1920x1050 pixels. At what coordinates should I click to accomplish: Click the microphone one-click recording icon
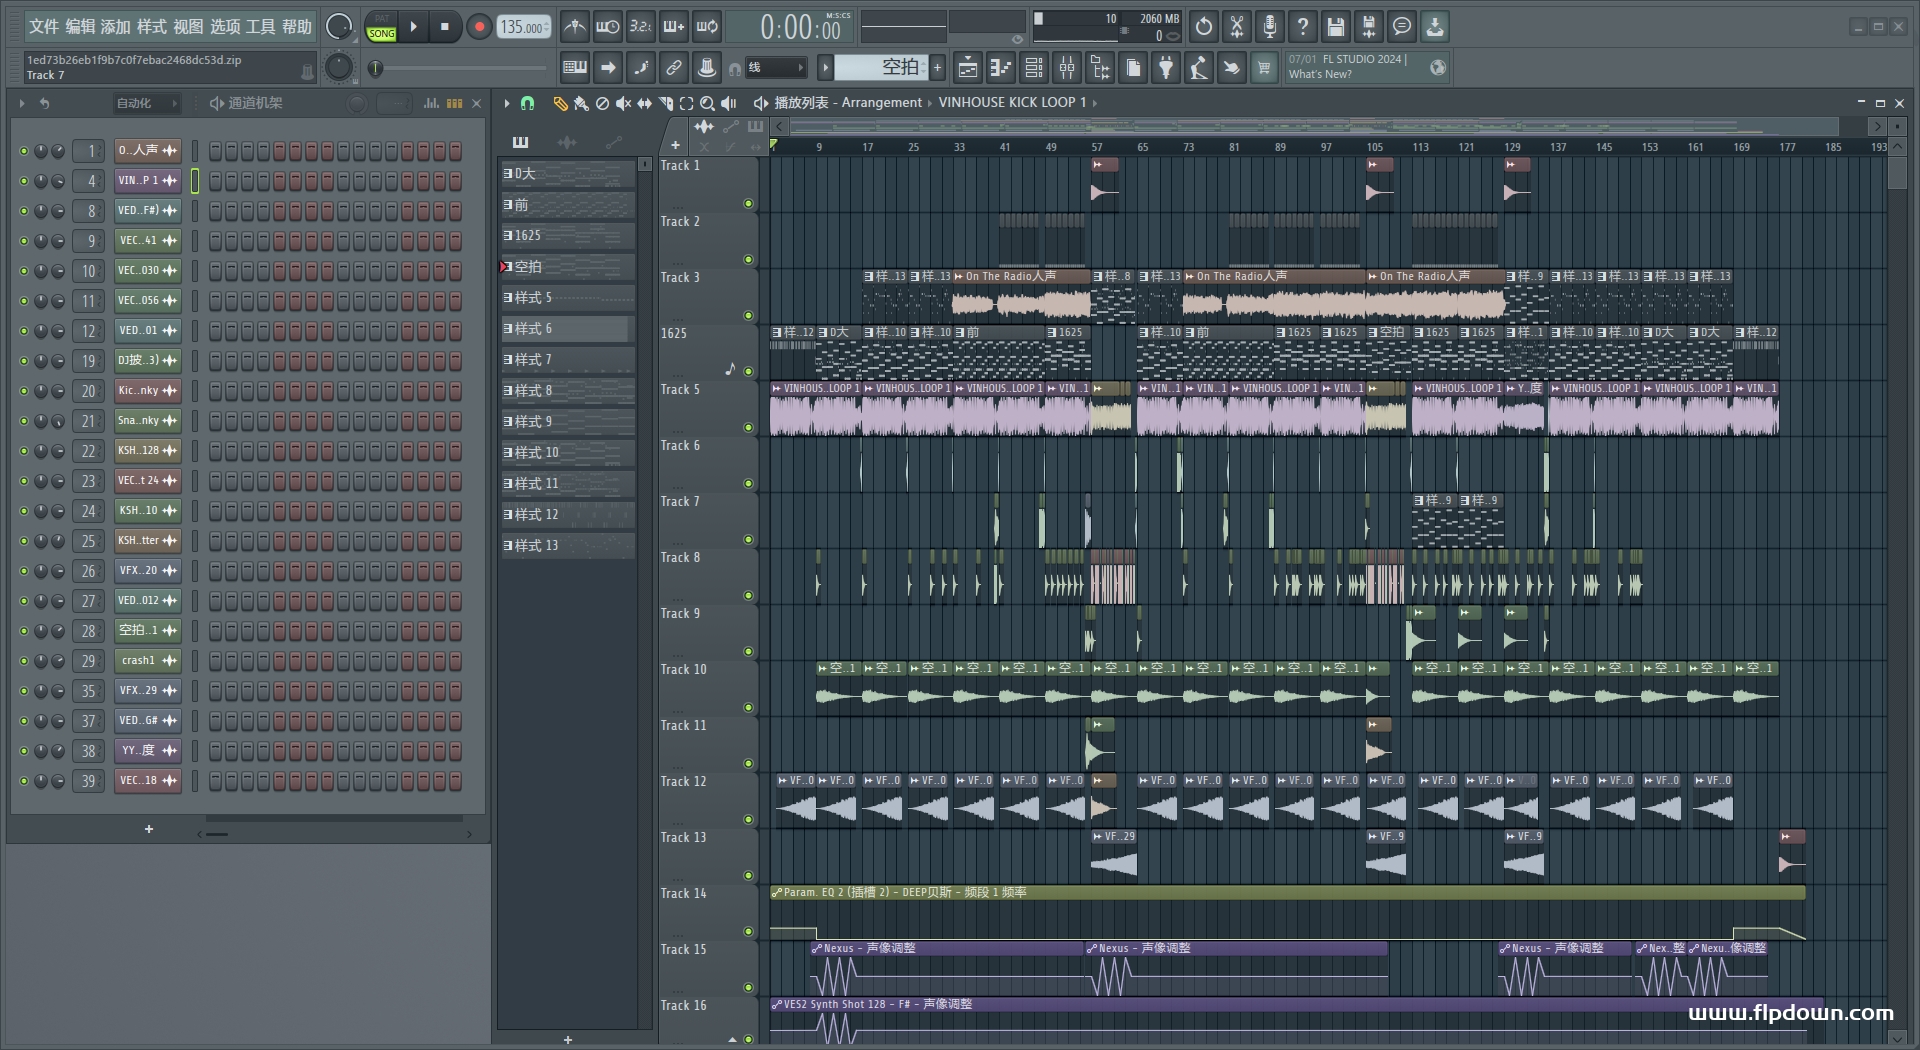click(1270, 27)
